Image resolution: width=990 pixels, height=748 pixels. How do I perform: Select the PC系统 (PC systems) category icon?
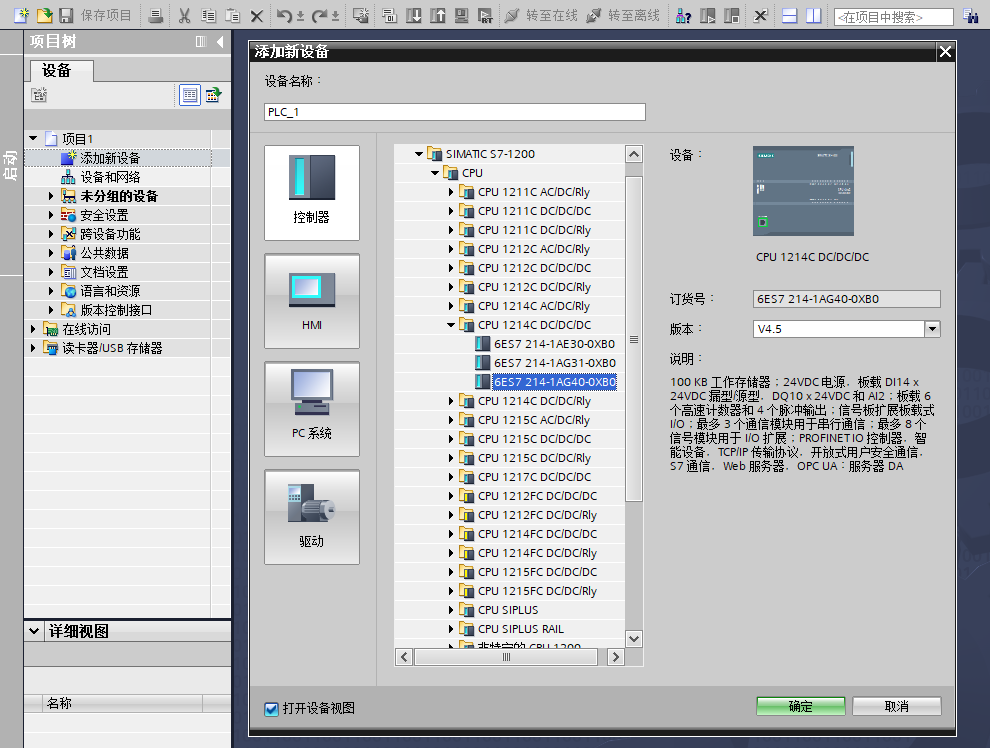pyautogui.click(x=311, y=408)
